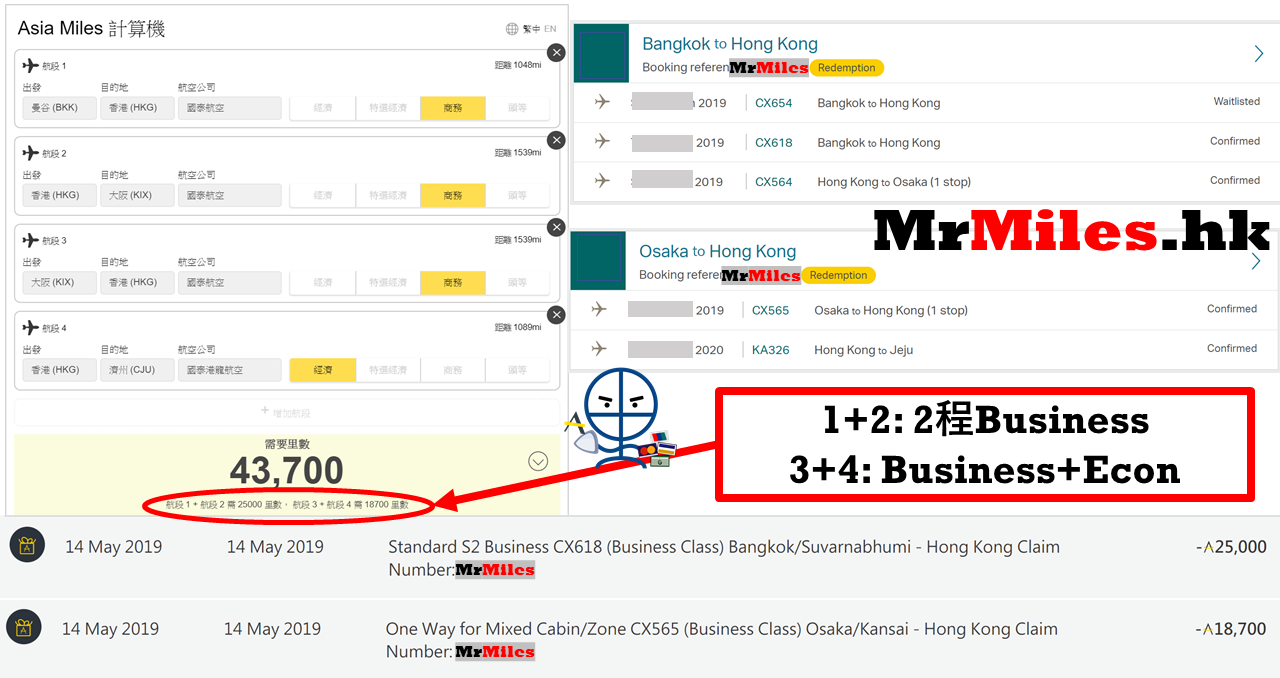Select 經濟 class for 航段 1
Viewport: 1280px width, 678px height.
(323, 108)
